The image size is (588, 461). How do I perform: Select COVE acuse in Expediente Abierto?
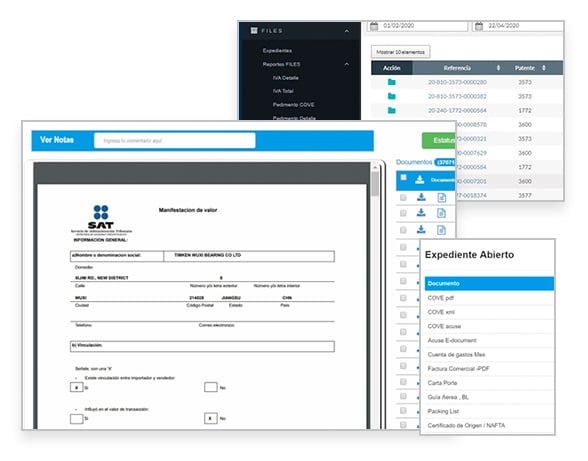click(x=489, y=326)
